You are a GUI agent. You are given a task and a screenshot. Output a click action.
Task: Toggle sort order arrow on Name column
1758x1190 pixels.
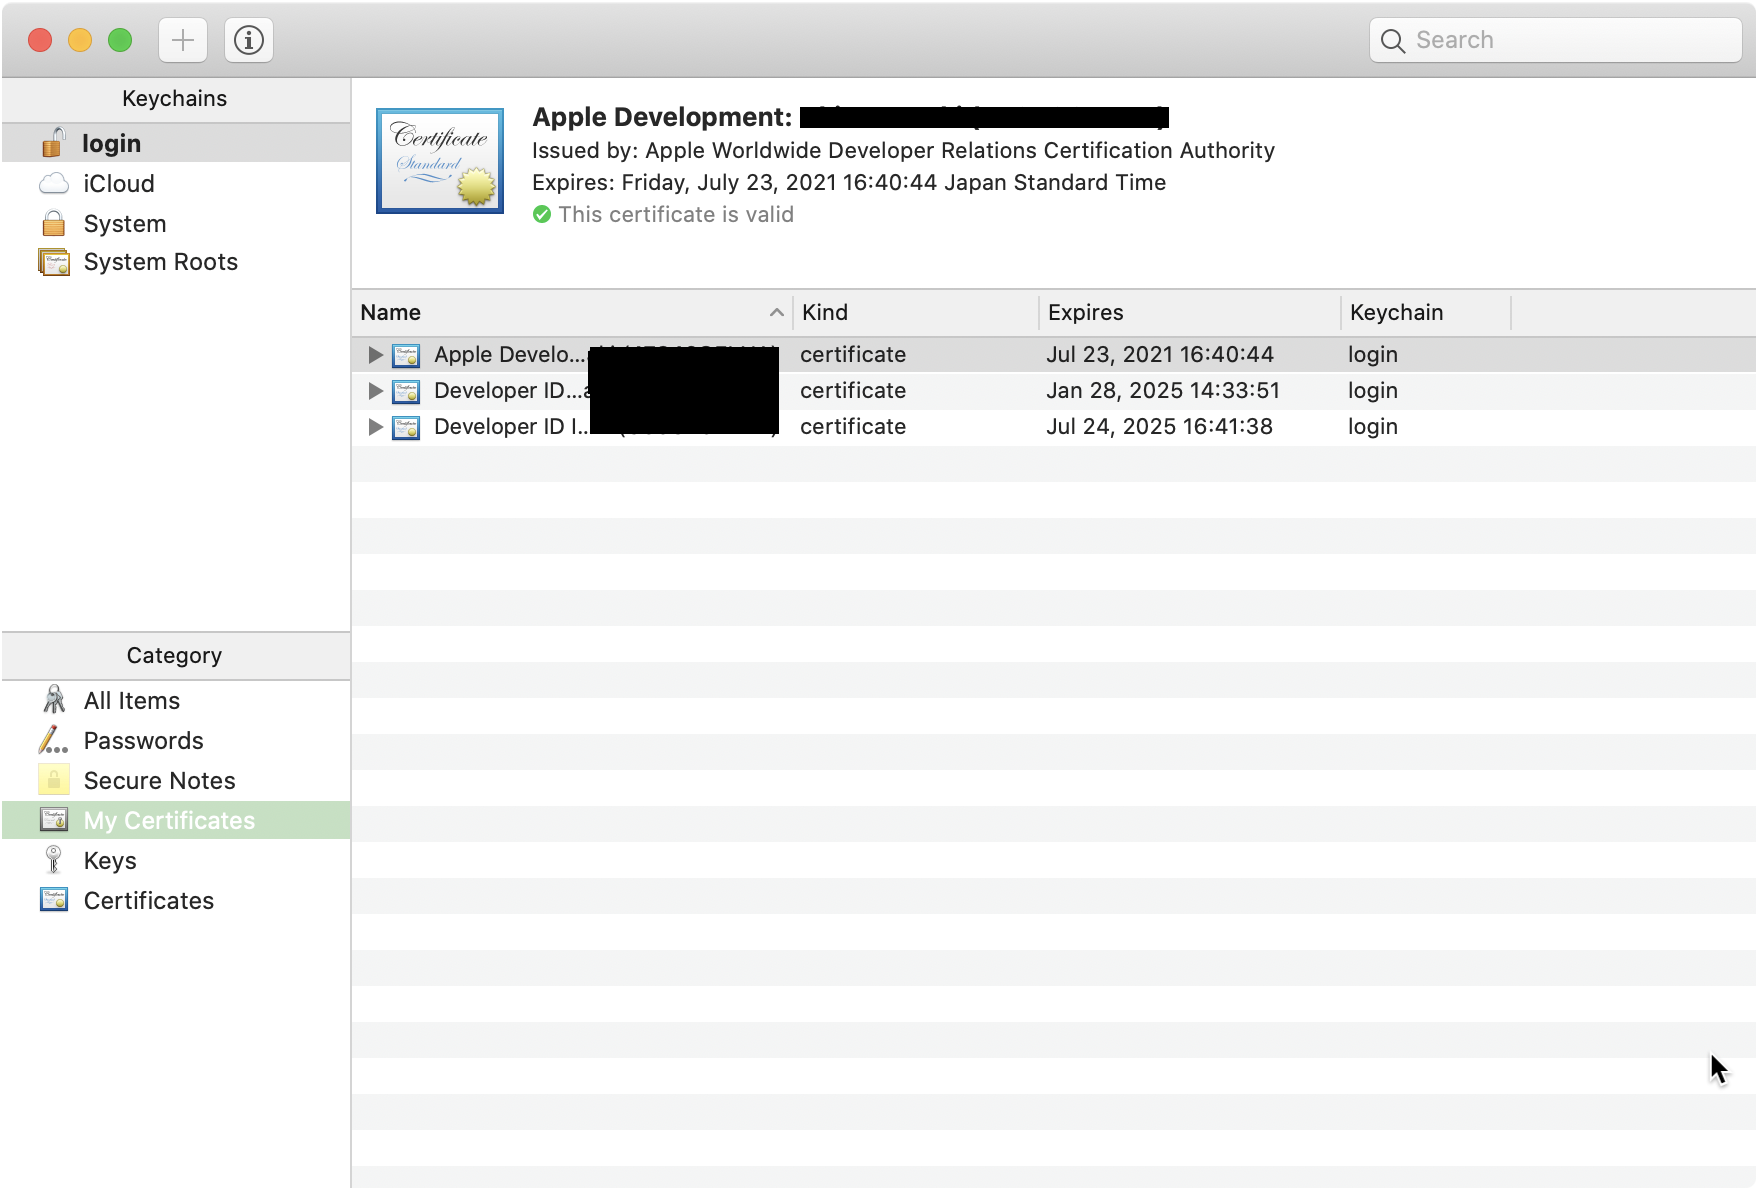[x=776, y=313]
